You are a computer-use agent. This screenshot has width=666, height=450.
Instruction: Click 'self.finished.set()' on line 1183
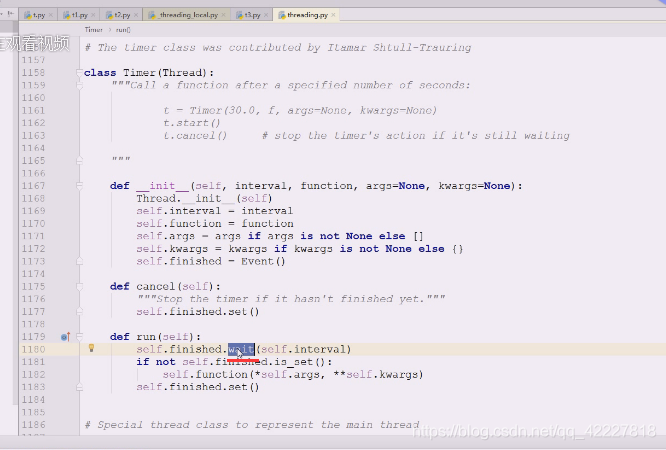point(198,387)
